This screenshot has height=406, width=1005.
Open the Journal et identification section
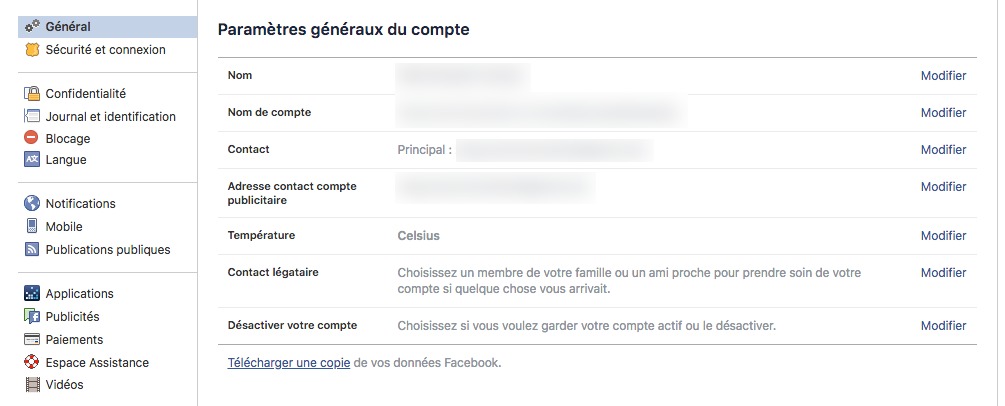[x=110, y=117]
